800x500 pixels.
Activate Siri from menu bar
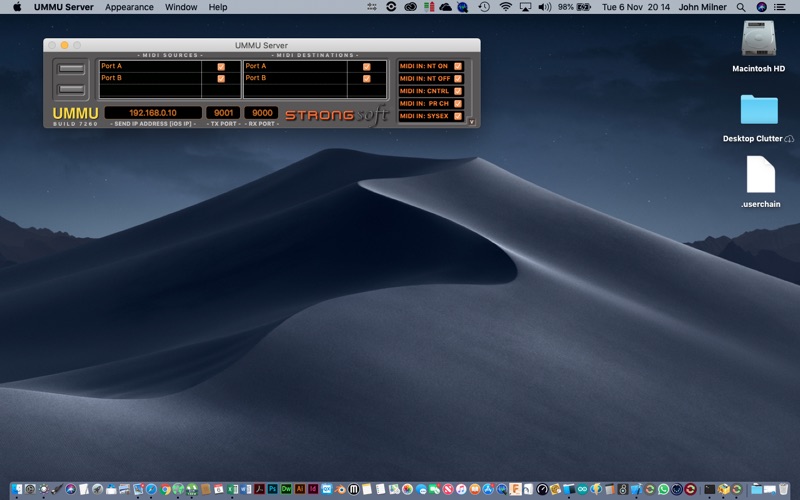click(761, 7)
